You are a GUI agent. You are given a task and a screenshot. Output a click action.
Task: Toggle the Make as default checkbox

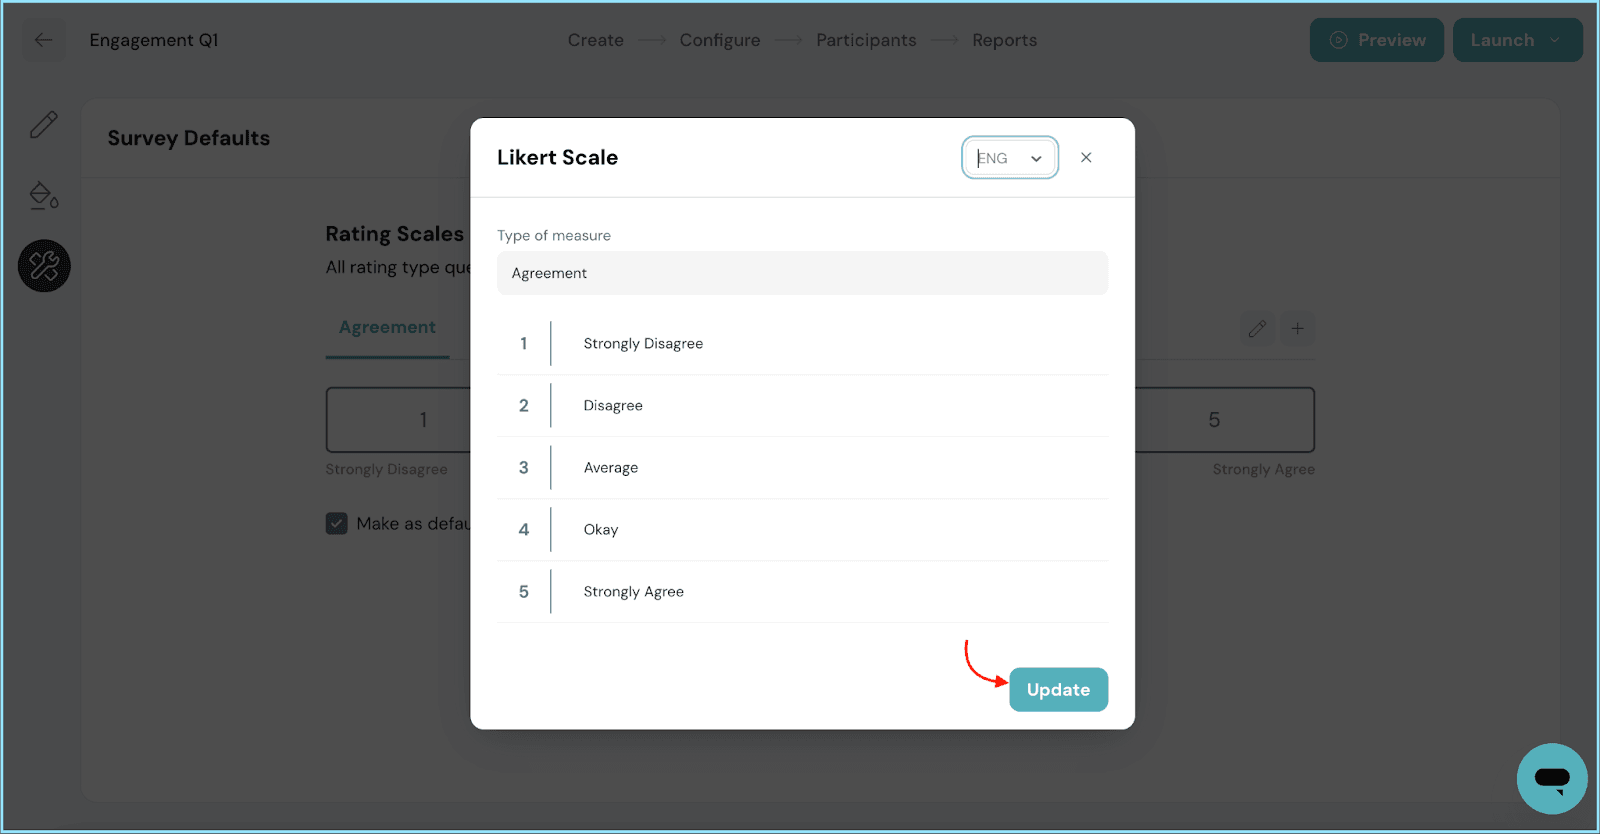pos(337,524)
